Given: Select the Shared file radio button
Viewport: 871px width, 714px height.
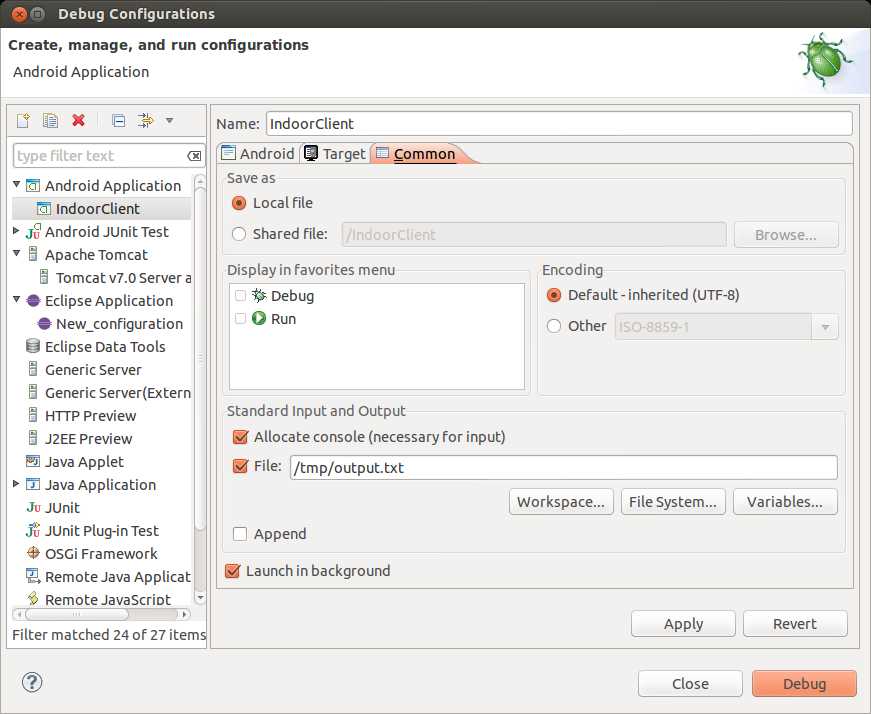Looking at the screenshot, I should pos(239,234).
